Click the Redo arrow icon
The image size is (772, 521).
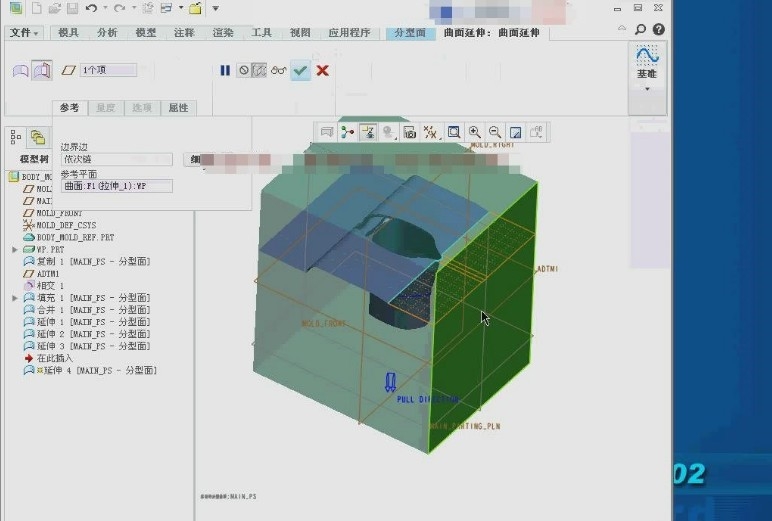(x=119, y=8)
